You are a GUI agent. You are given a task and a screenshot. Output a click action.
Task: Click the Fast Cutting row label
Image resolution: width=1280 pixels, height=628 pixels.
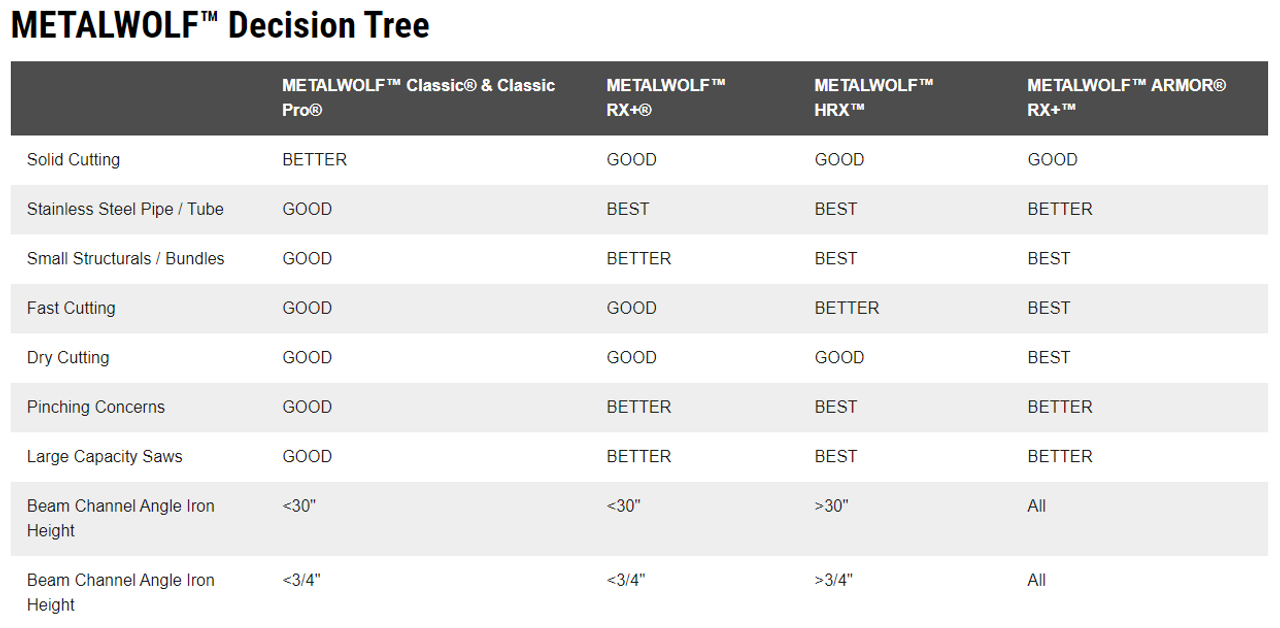click(x=71, y=308)
